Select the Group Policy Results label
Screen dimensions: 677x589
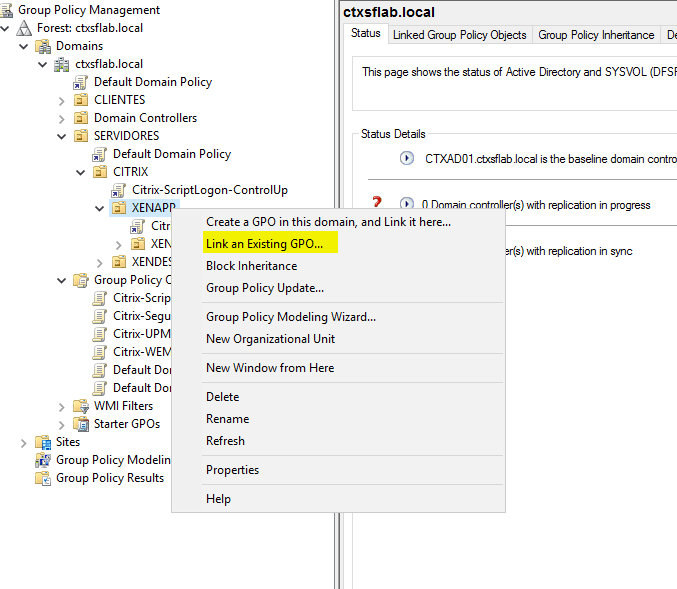110,478
